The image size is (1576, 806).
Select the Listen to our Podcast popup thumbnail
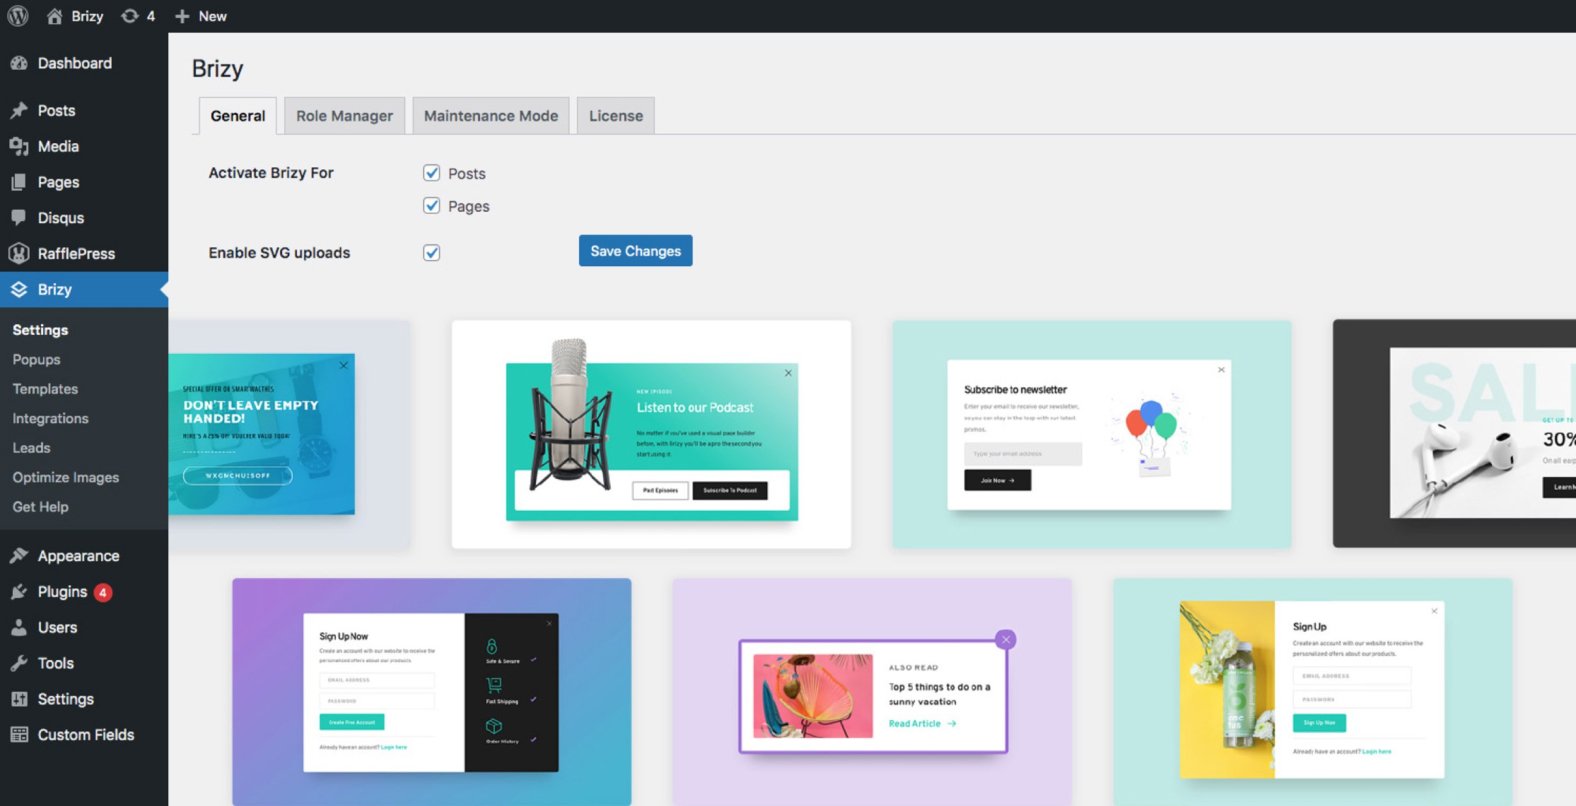point(651,434)
